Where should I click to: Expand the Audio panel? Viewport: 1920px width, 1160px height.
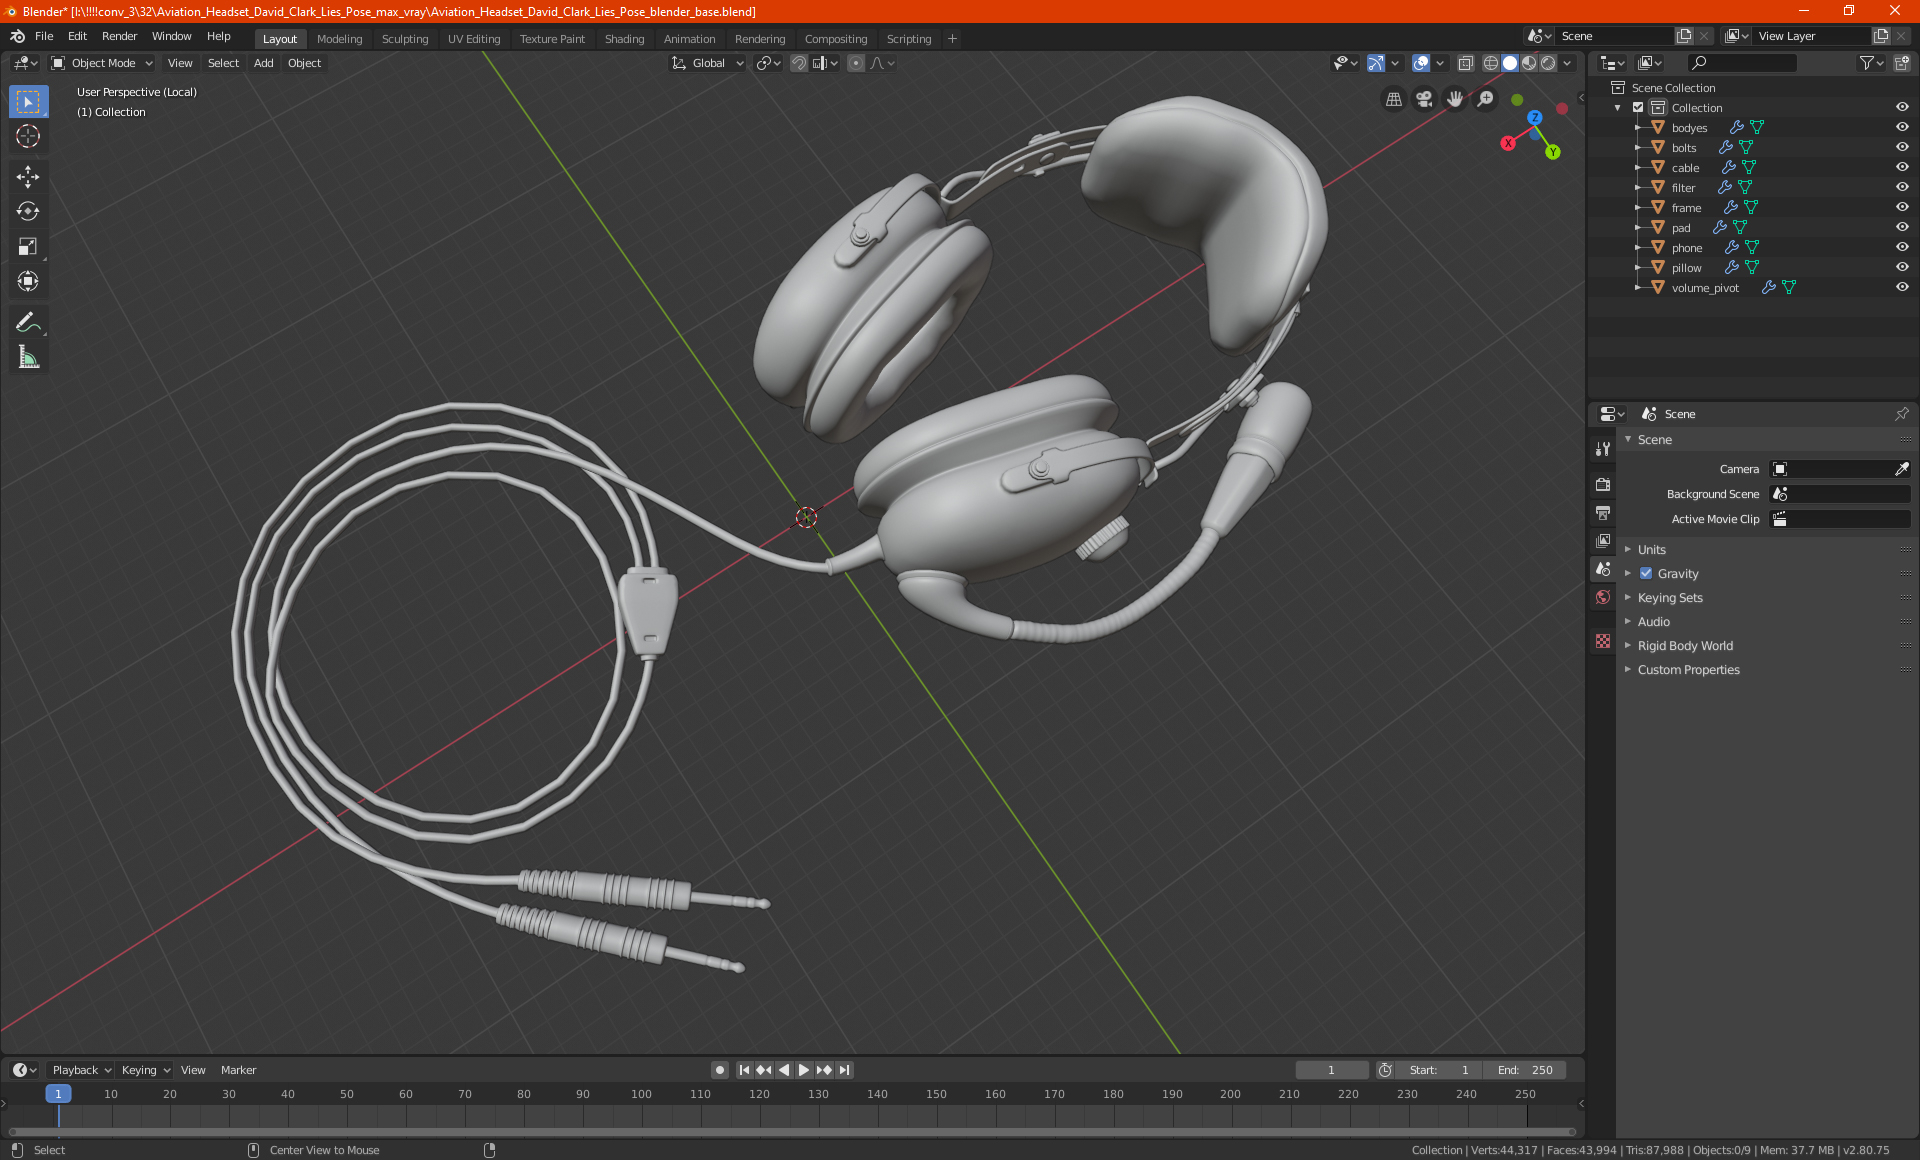pos(1653,622)
